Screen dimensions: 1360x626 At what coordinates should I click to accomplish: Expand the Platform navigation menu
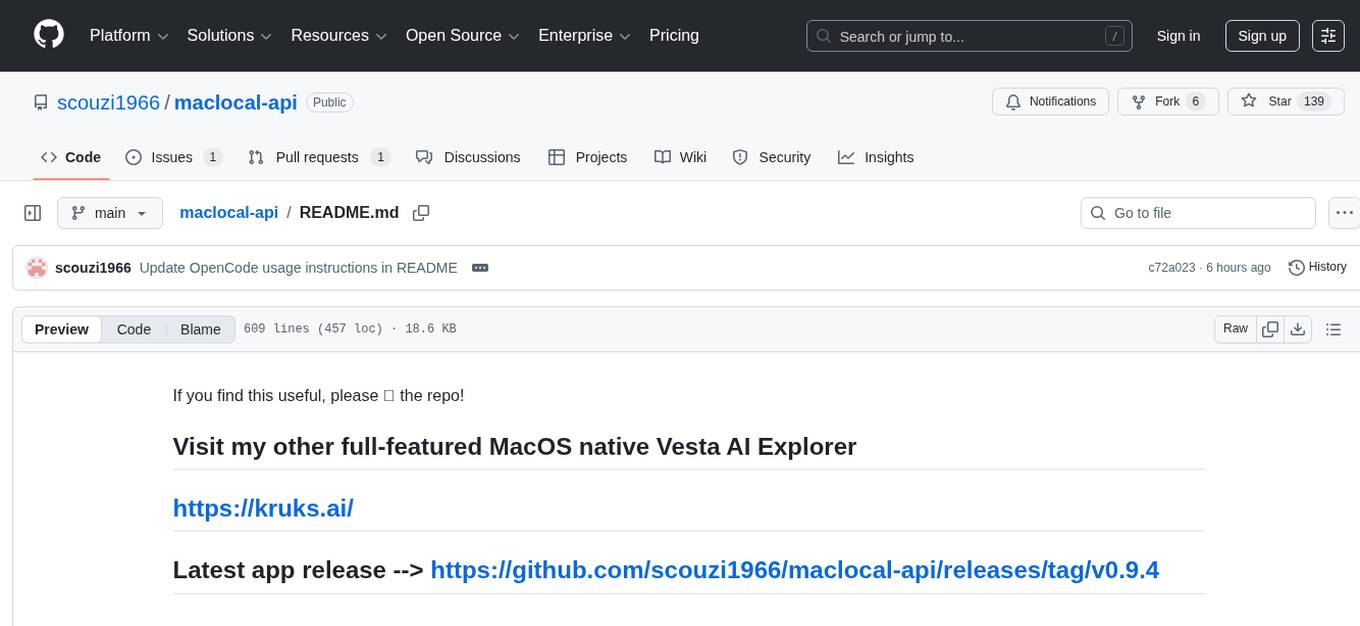[x=127, y=35]
